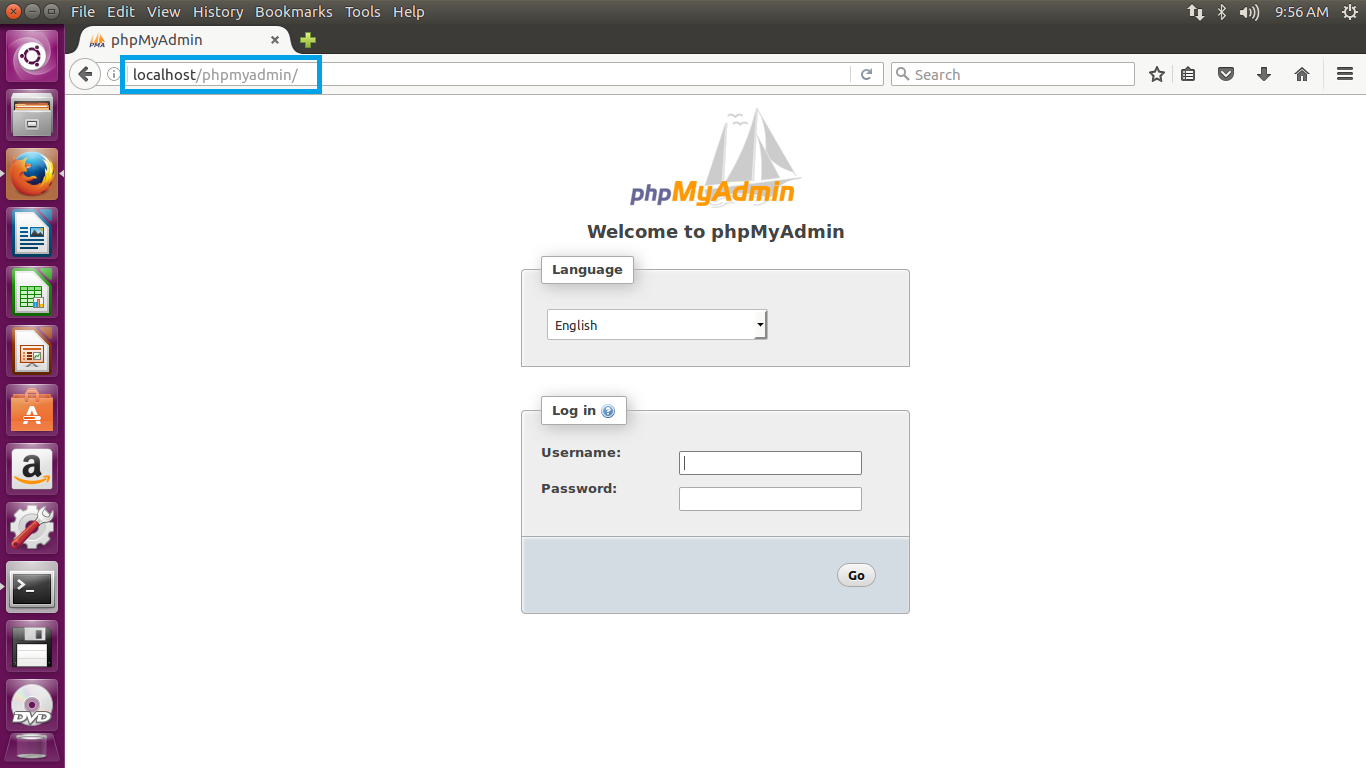Expand the English language dropdown

click(x=657, y=325)
